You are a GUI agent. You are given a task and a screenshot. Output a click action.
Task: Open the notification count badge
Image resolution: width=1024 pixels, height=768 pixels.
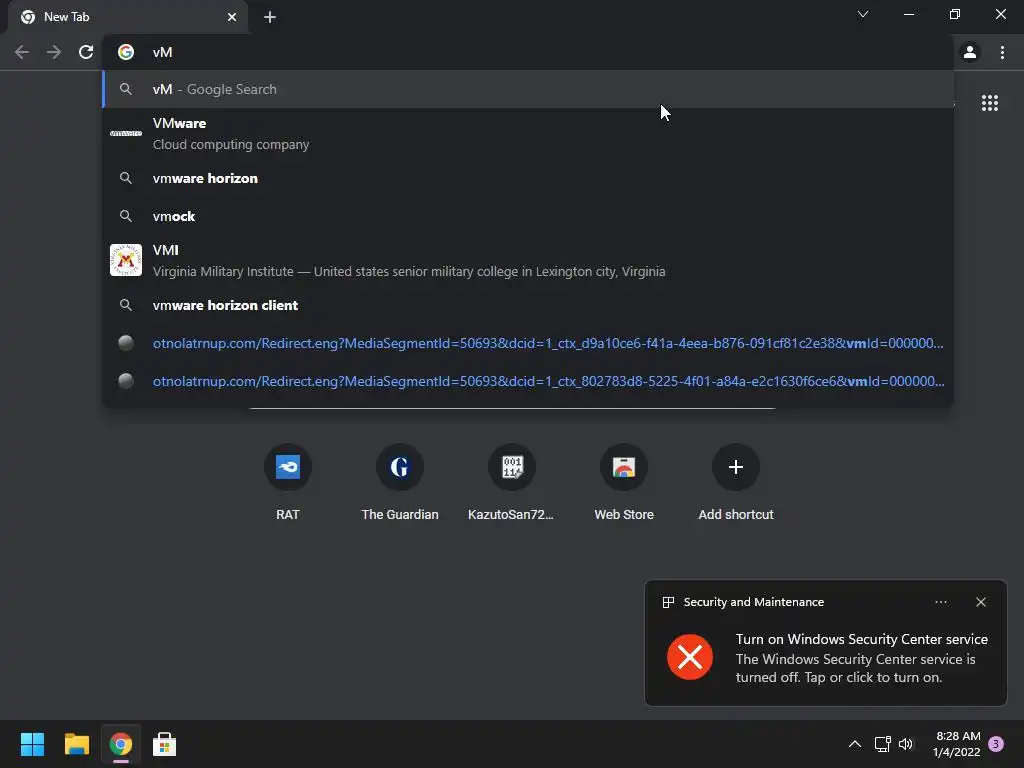pyautogui.click(x=996, y=744)
